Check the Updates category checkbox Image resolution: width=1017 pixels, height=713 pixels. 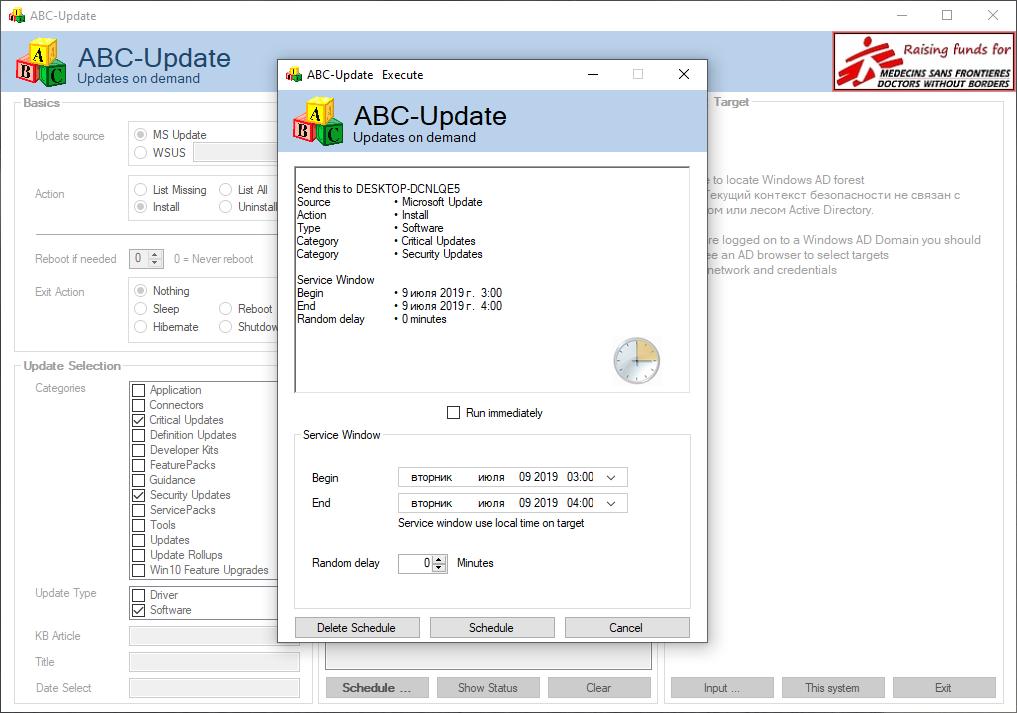coord(138,540)
